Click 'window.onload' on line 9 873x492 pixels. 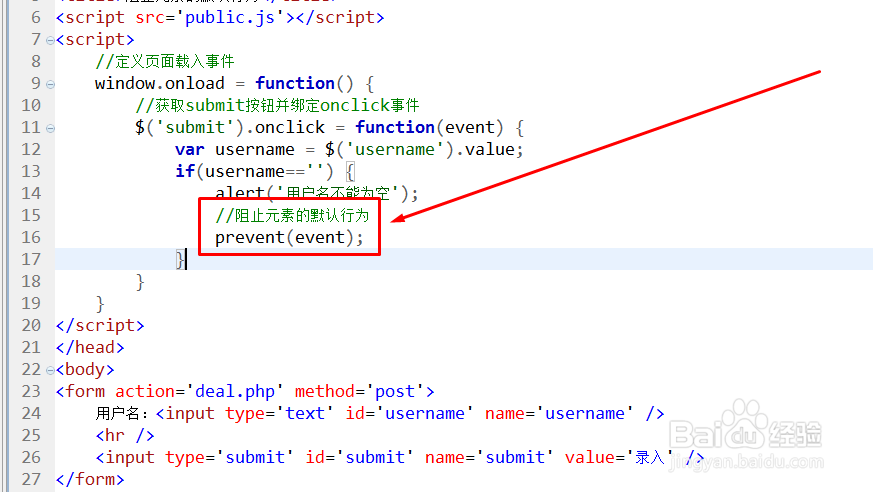pos(160,83)
